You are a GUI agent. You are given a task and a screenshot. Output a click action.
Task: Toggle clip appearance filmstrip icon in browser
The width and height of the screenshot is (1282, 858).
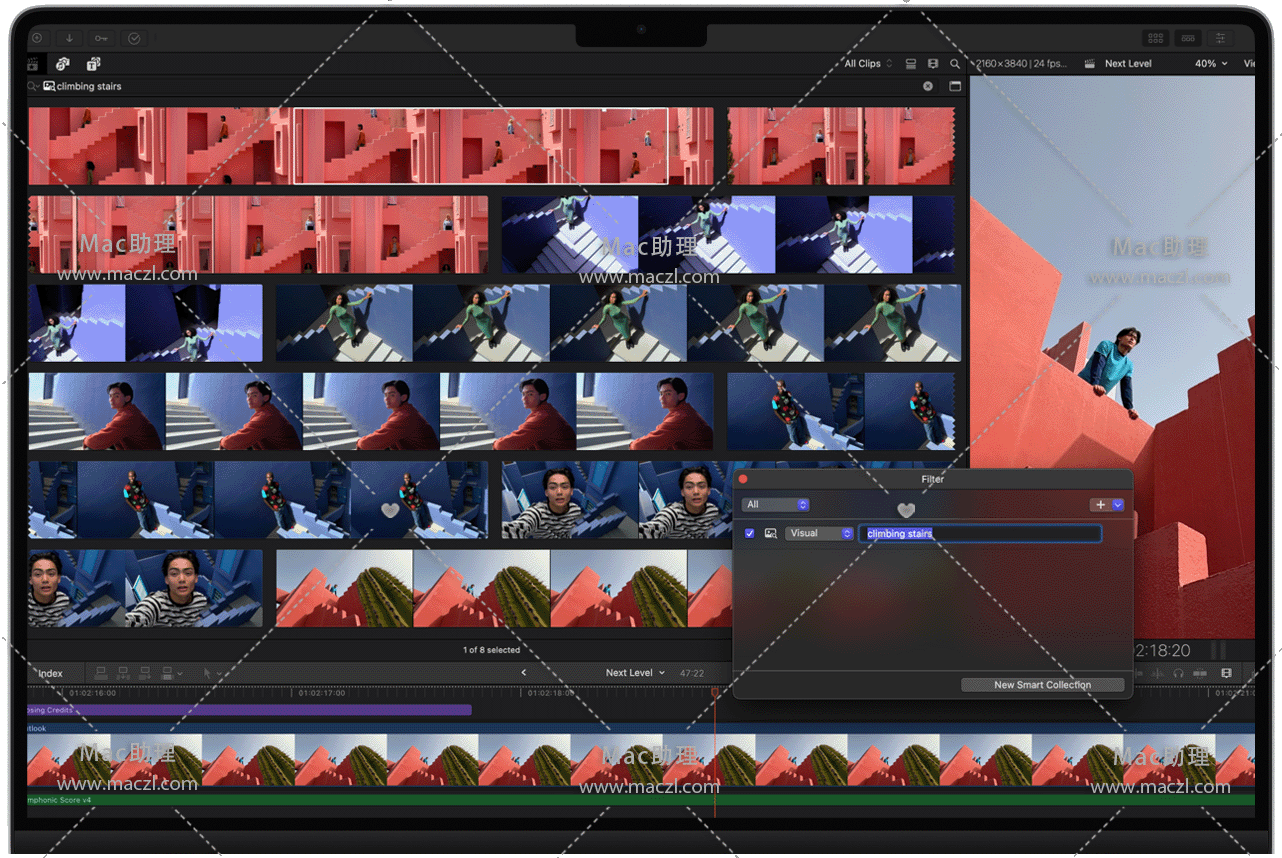click(x=933, y=64)
